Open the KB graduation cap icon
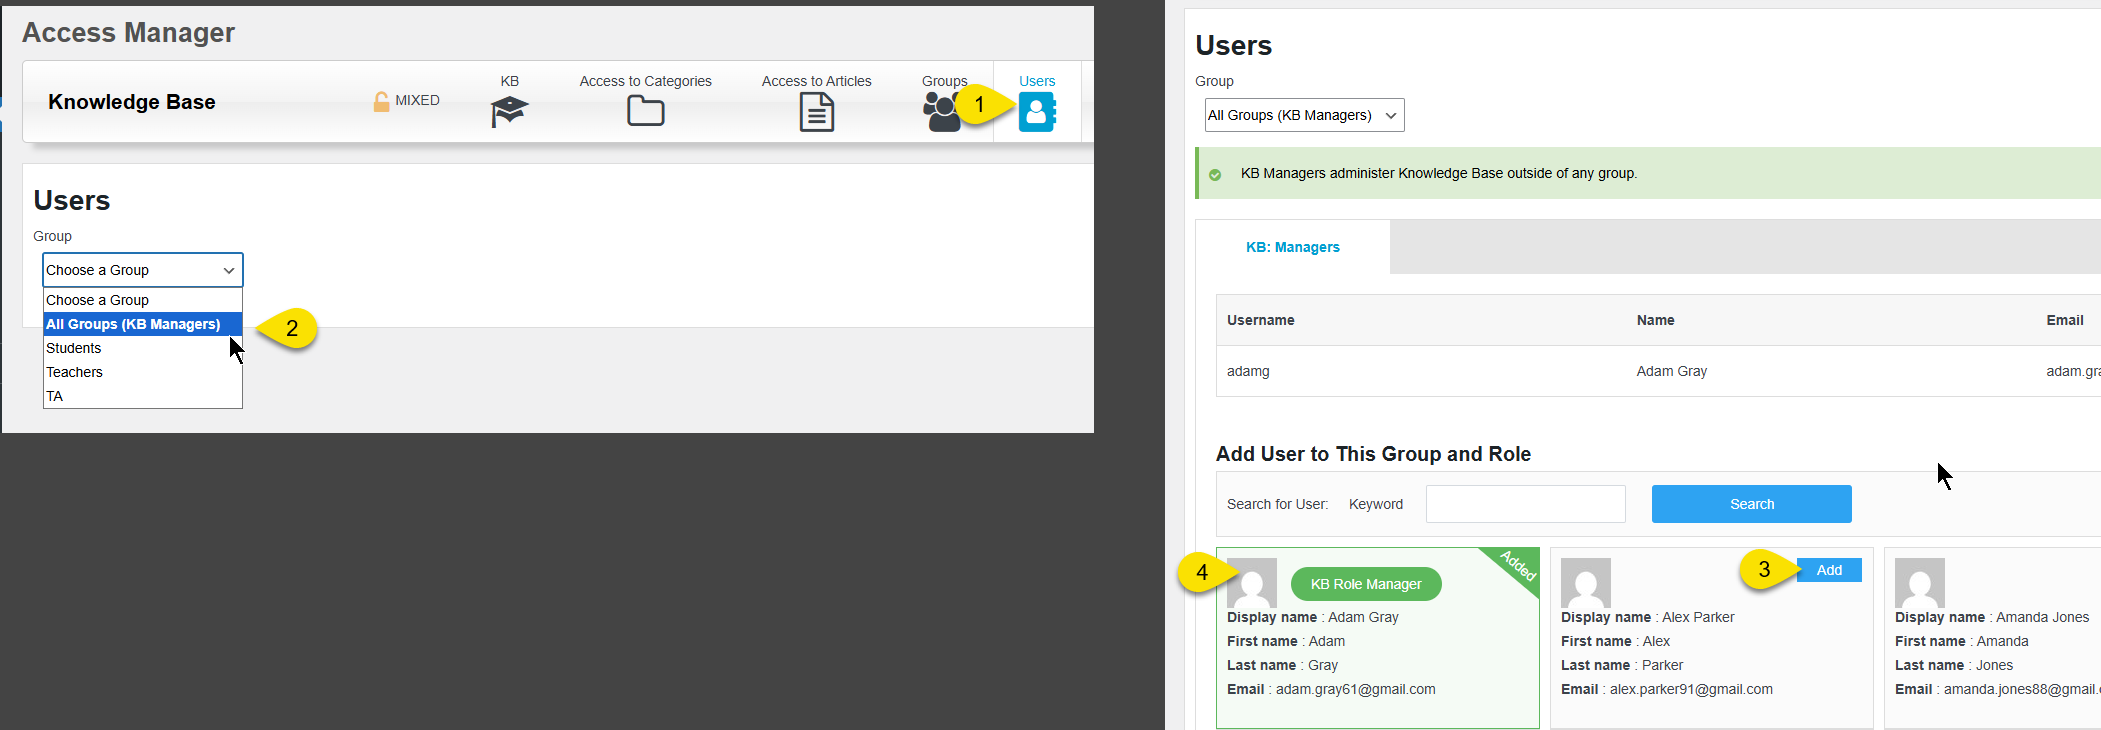 [509, 111]
